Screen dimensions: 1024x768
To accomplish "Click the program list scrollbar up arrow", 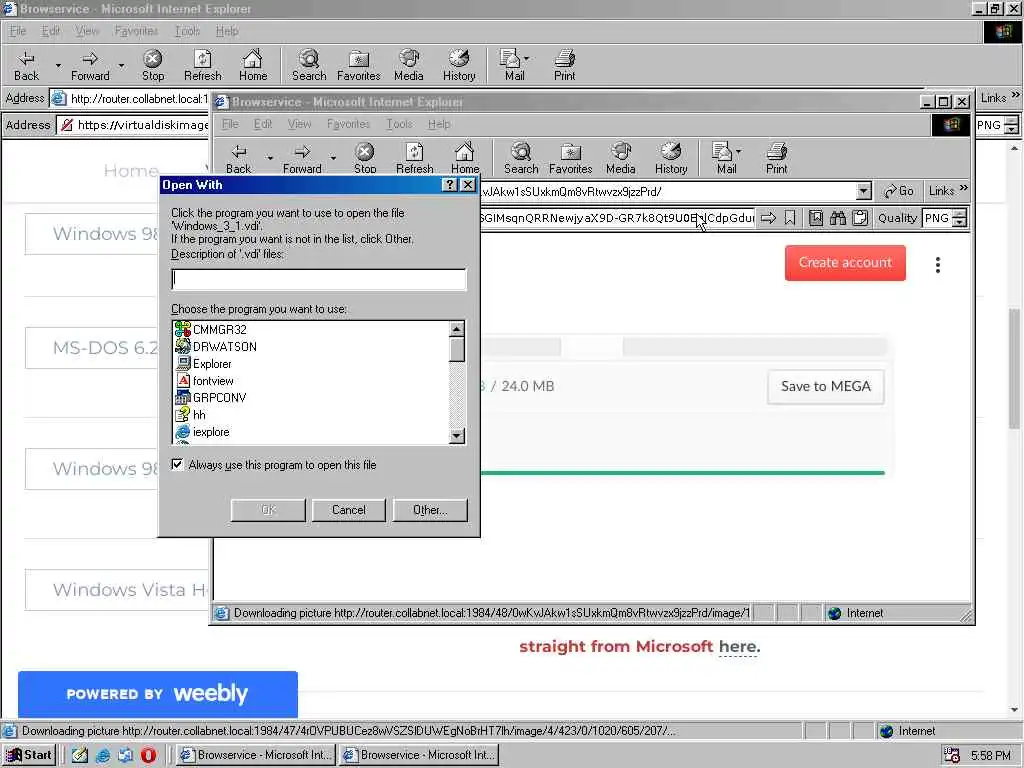I will (457, 328).
